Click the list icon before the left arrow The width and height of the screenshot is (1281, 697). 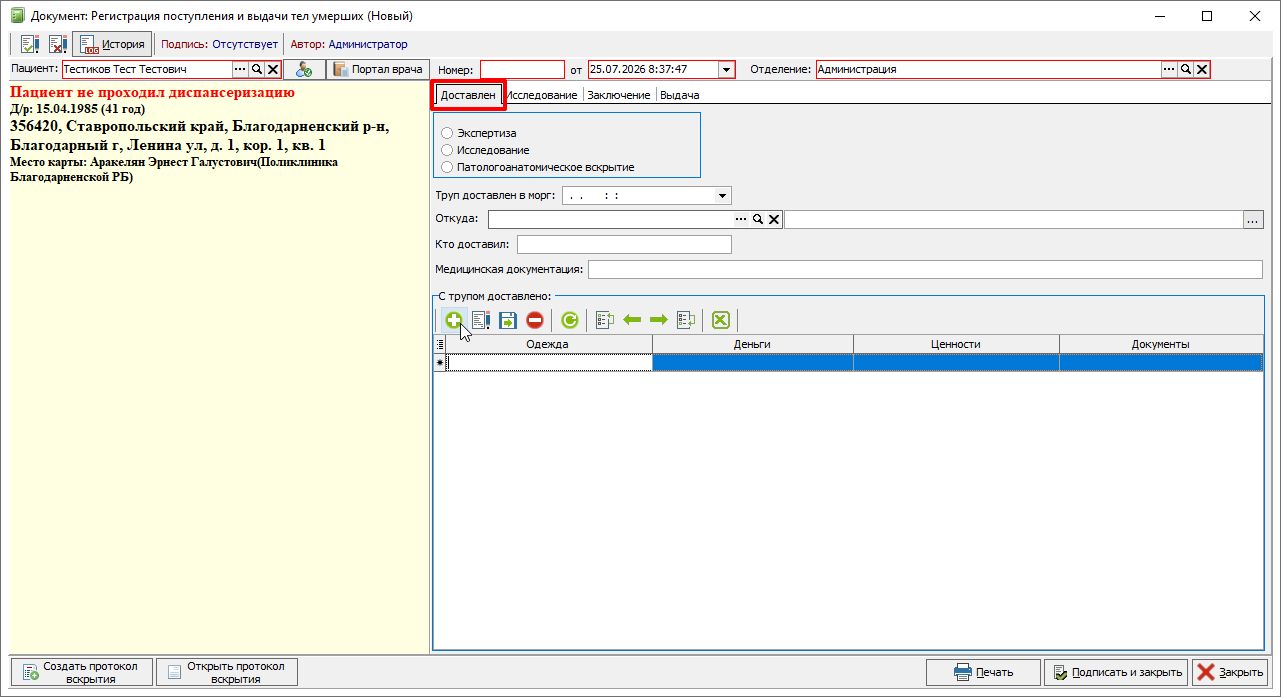pyautogui.click(x=604, y=320)
